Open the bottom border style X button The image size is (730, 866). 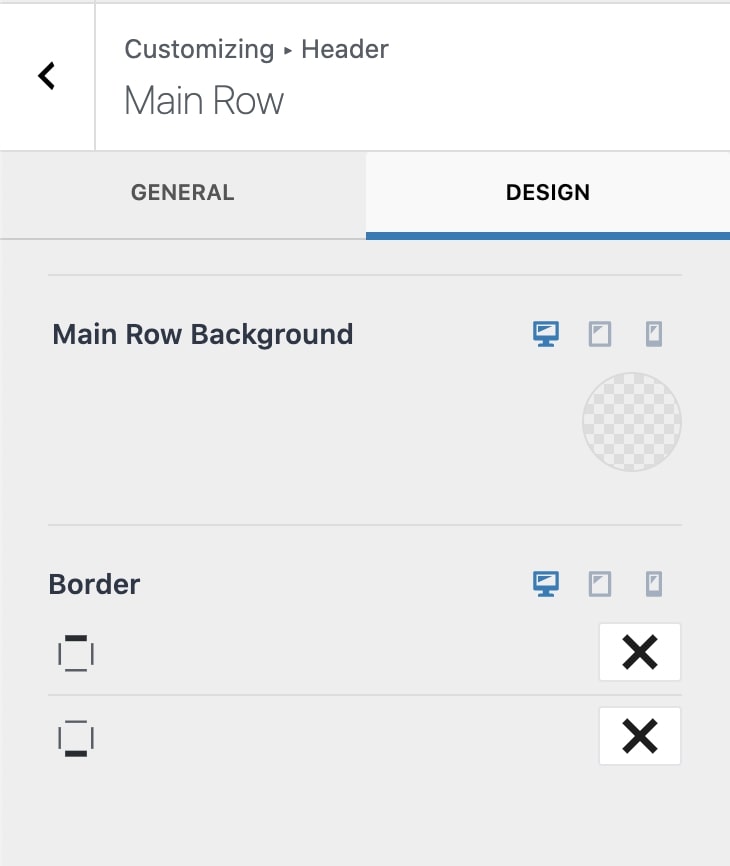coord(639,737)
